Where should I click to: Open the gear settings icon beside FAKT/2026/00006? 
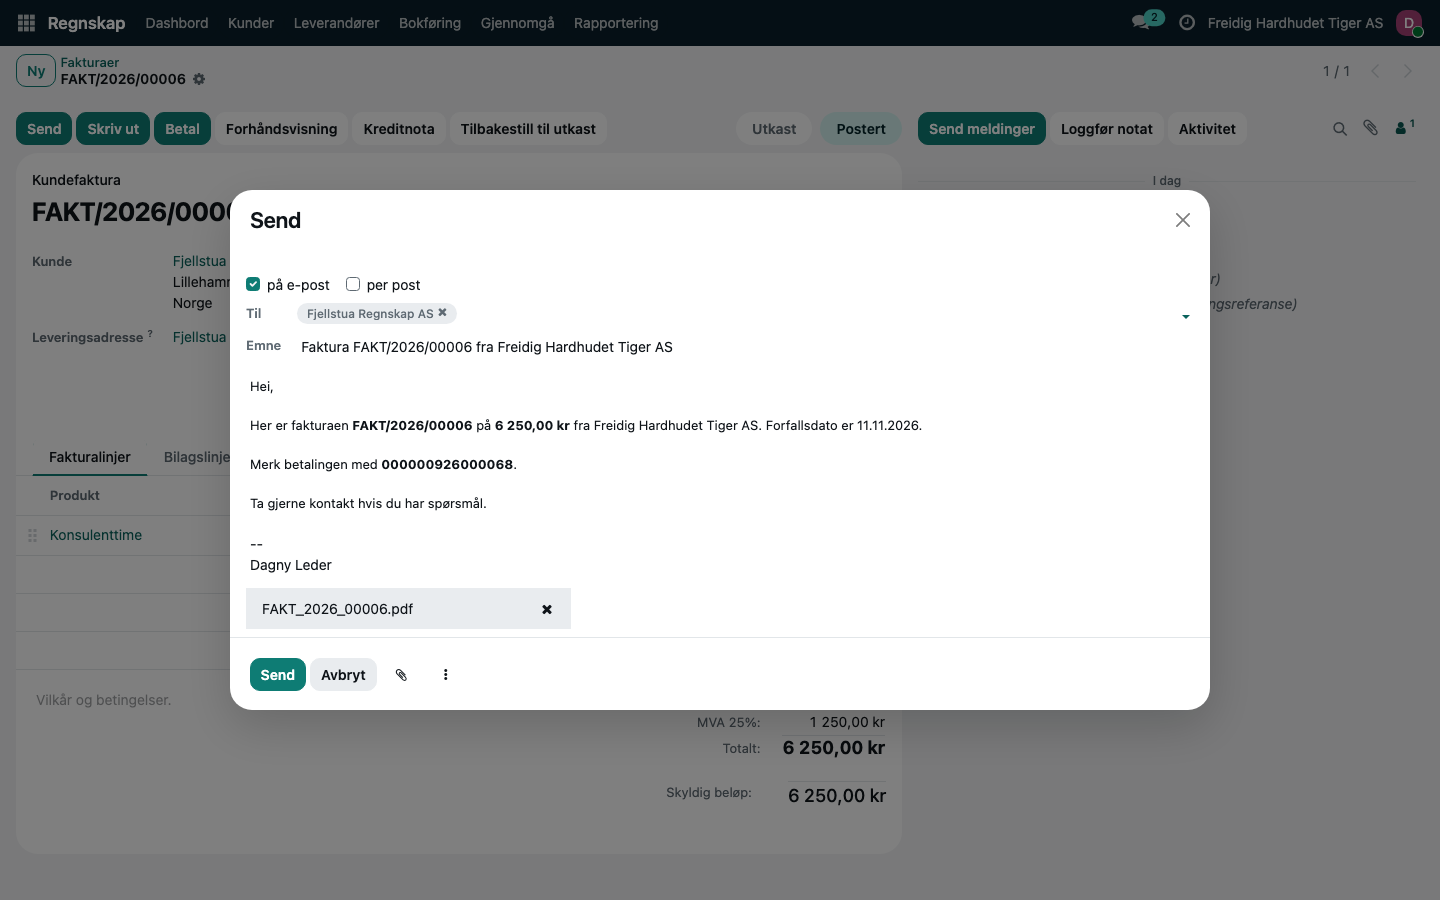pyautogui.click(x=199, y=79)
